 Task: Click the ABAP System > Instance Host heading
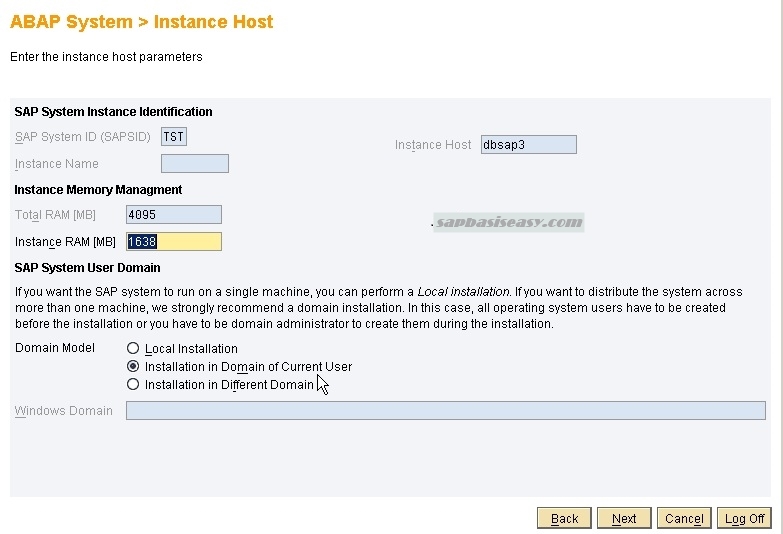tap(141, 22)
